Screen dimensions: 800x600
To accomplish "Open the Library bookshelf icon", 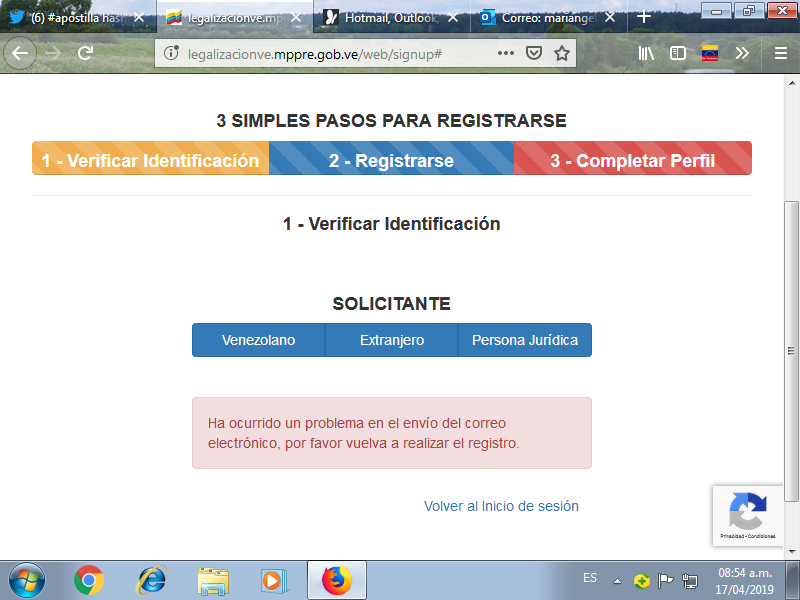I will (646, 53).
